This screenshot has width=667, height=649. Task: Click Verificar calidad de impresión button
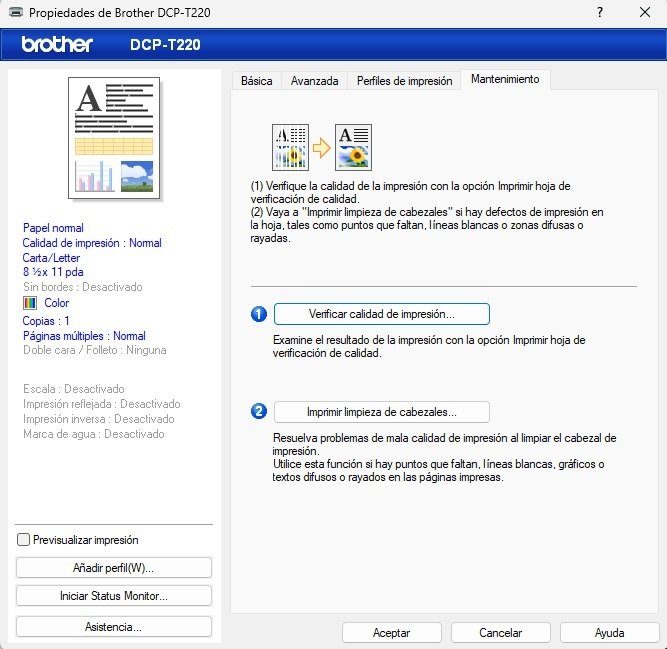382,314
